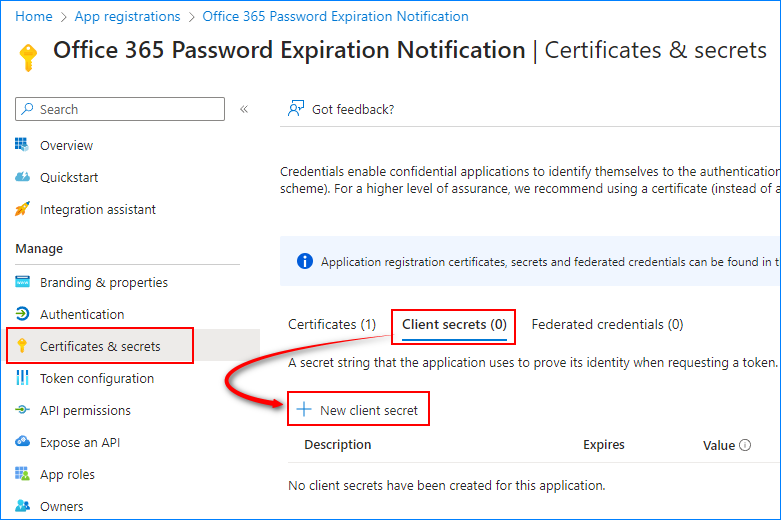Select the Client secrets (0) tab
This screenshot has width=781, height=520.
click(x=454, y=325)
